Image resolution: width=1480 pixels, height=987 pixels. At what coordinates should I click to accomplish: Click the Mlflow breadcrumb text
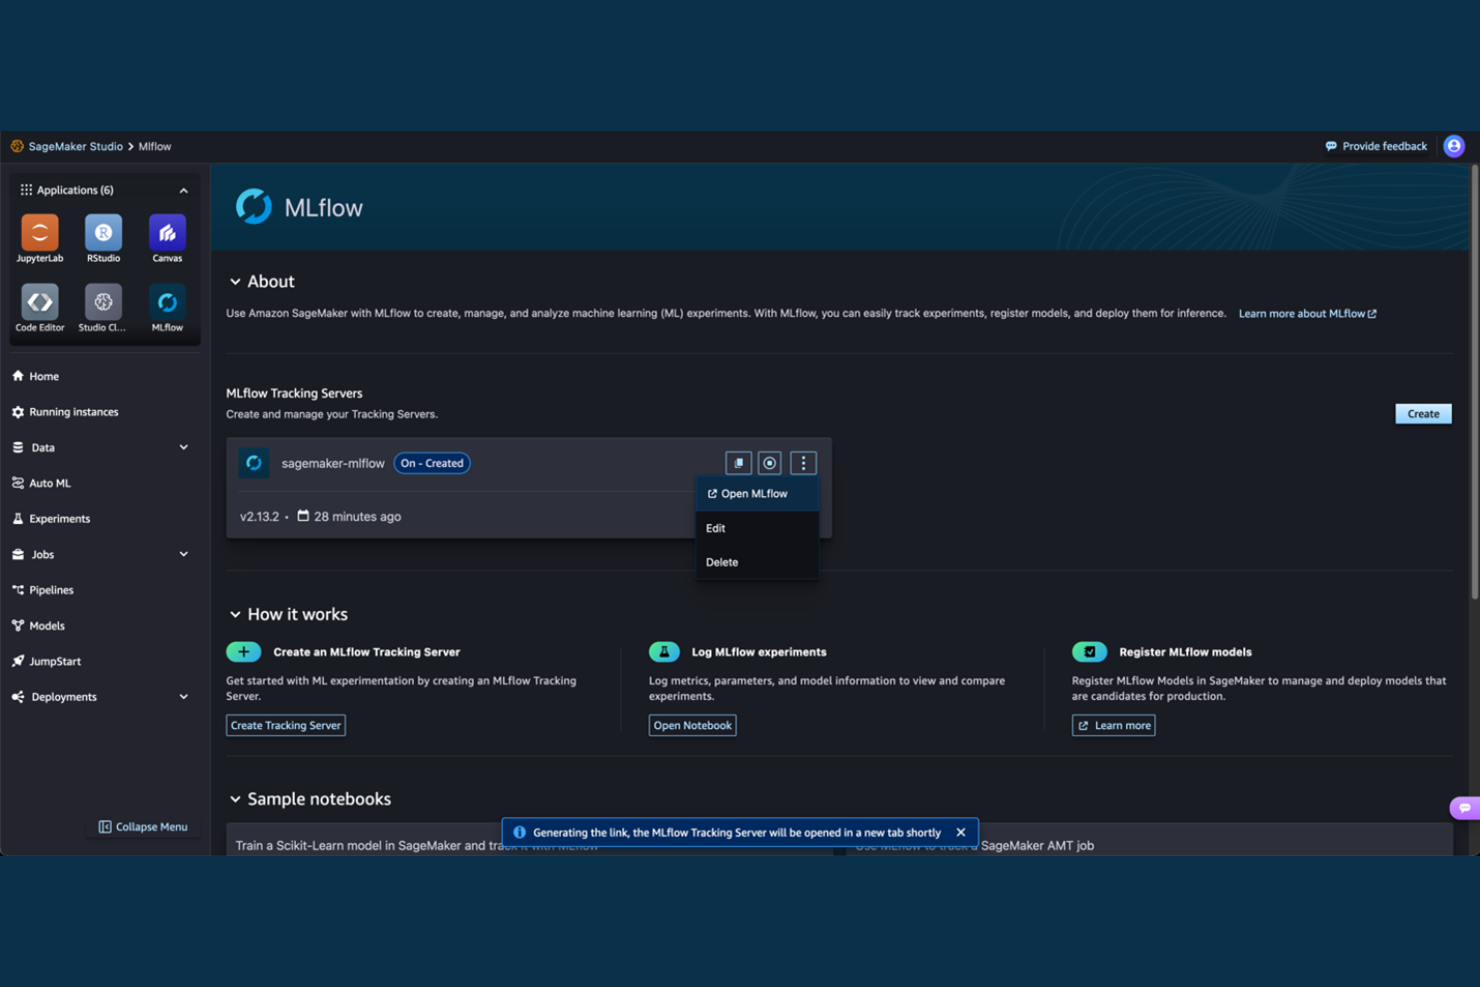pyautogui.click(x=155, y=146)
